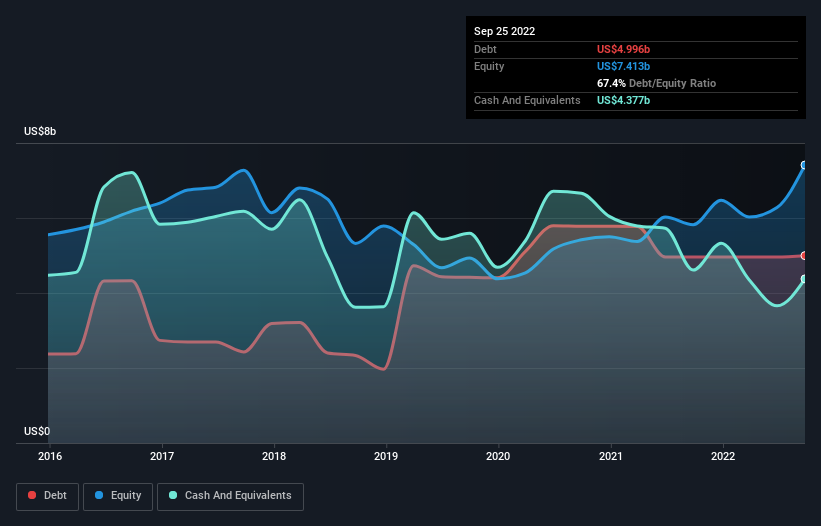The height and width of the screenshot is (526, 821).
Task: Click the 2017 x-axis label
Action: (162, 456)
